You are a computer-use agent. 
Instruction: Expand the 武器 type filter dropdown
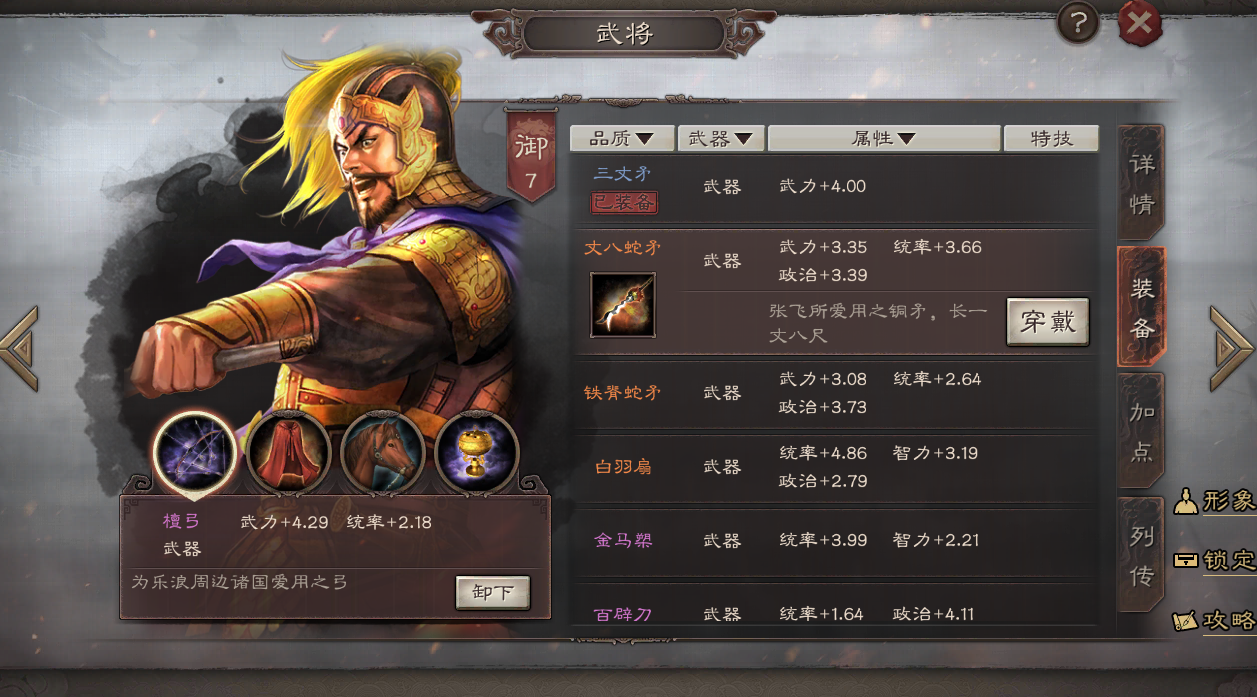[721, 138]
